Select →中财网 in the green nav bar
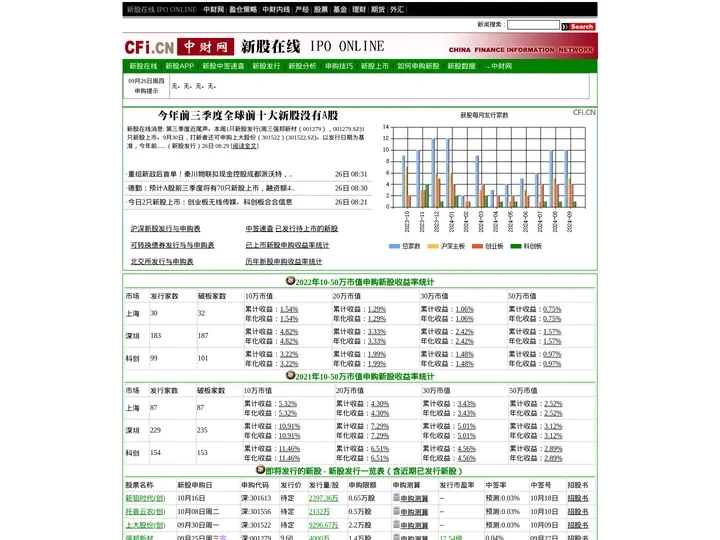Viewport: 720px width, 540px height. [498, 66]
